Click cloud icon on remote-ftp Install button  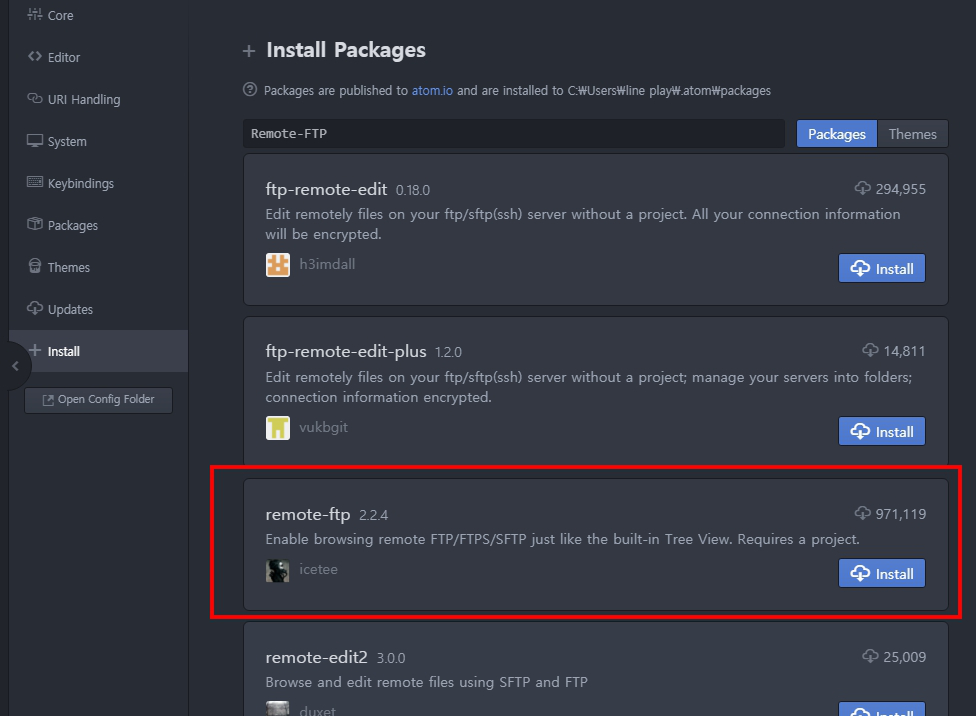click(860, 573)
